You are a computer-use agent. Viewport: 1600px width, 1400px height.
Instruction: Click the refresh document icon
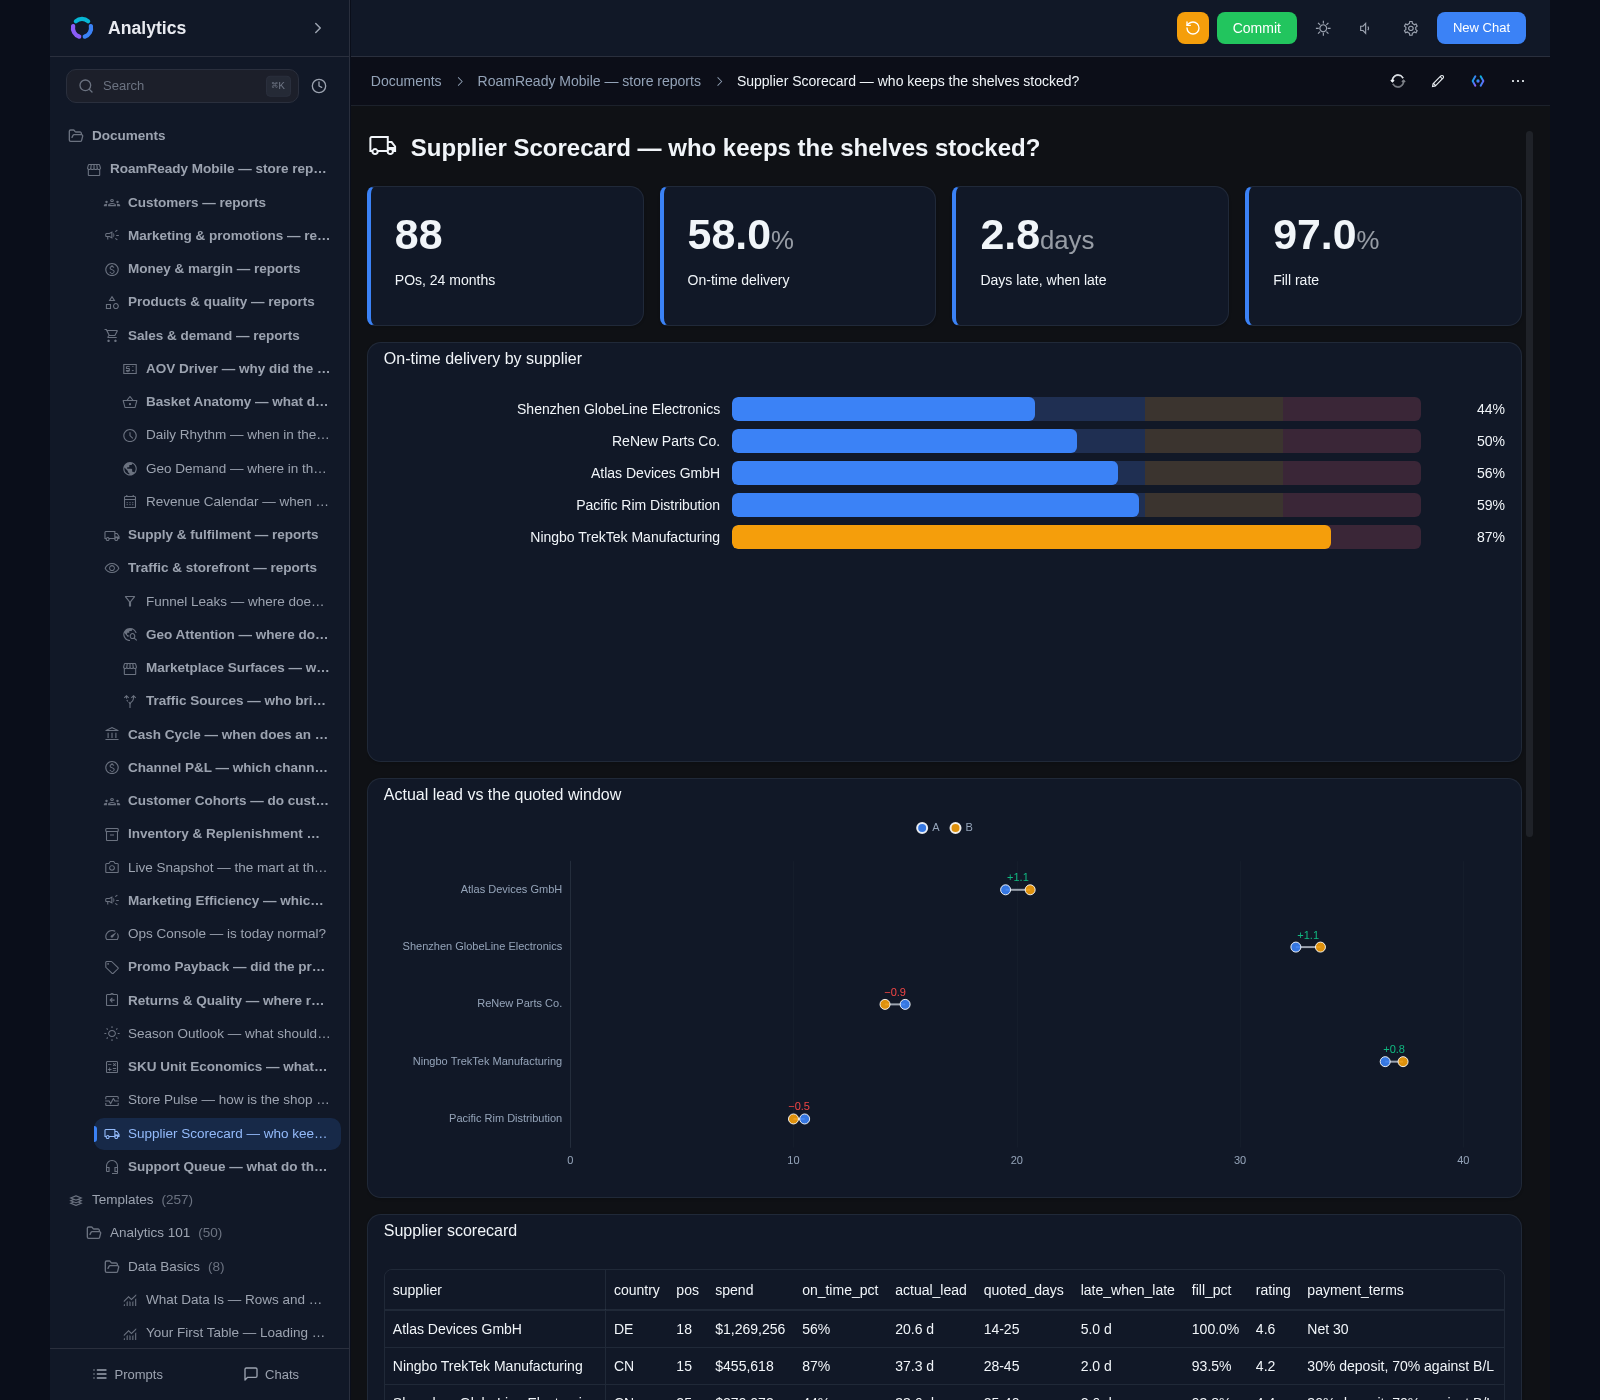pos(1398,81)
